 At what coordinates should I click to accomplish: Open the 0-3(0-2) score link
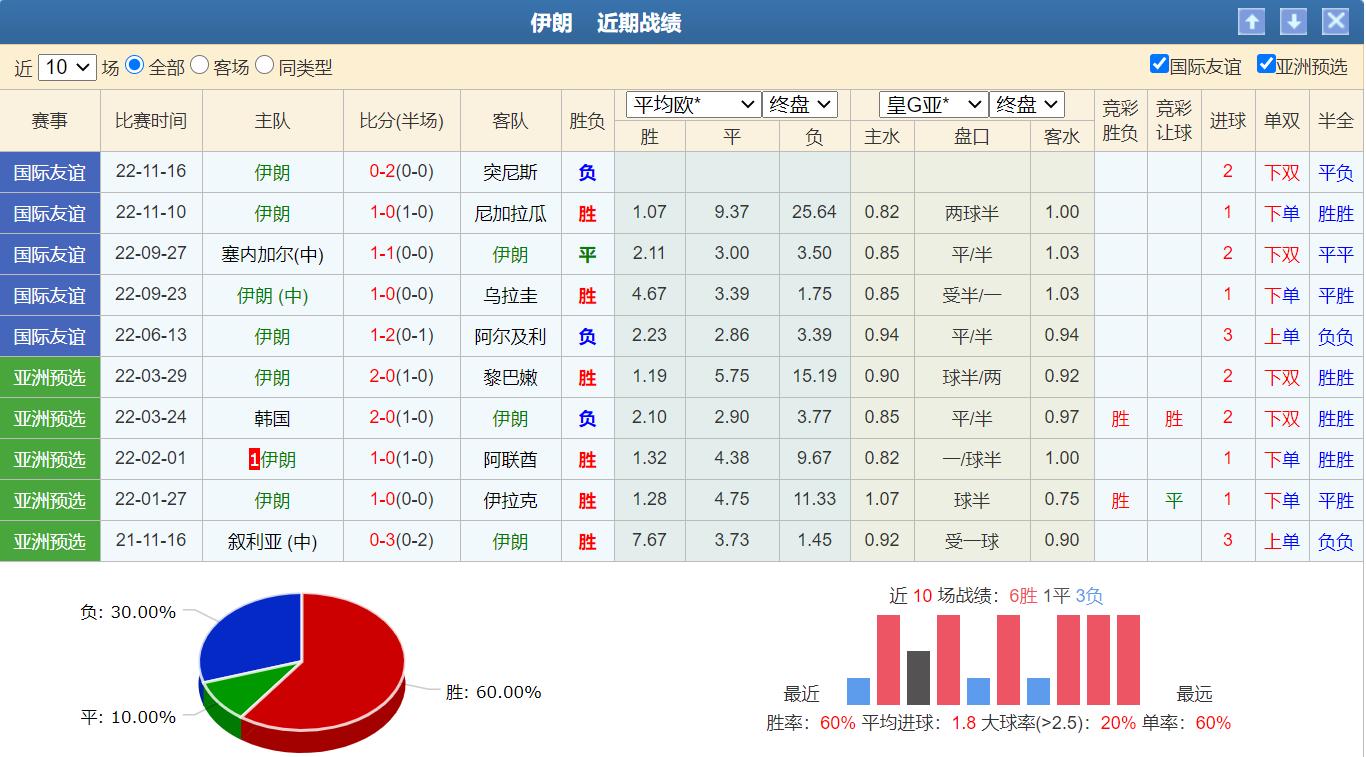pyautogui.click(x=402, y=540)
